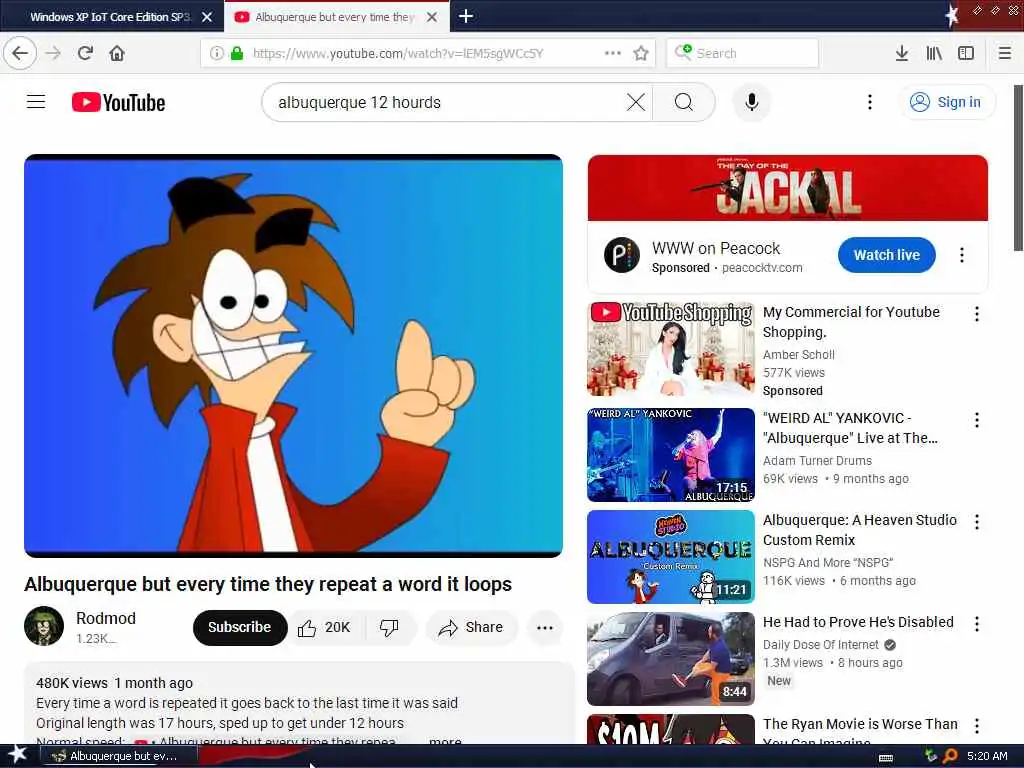Open the browser library icon
Viewport: 1024px width, 768px height.
[x=934, y=53]
